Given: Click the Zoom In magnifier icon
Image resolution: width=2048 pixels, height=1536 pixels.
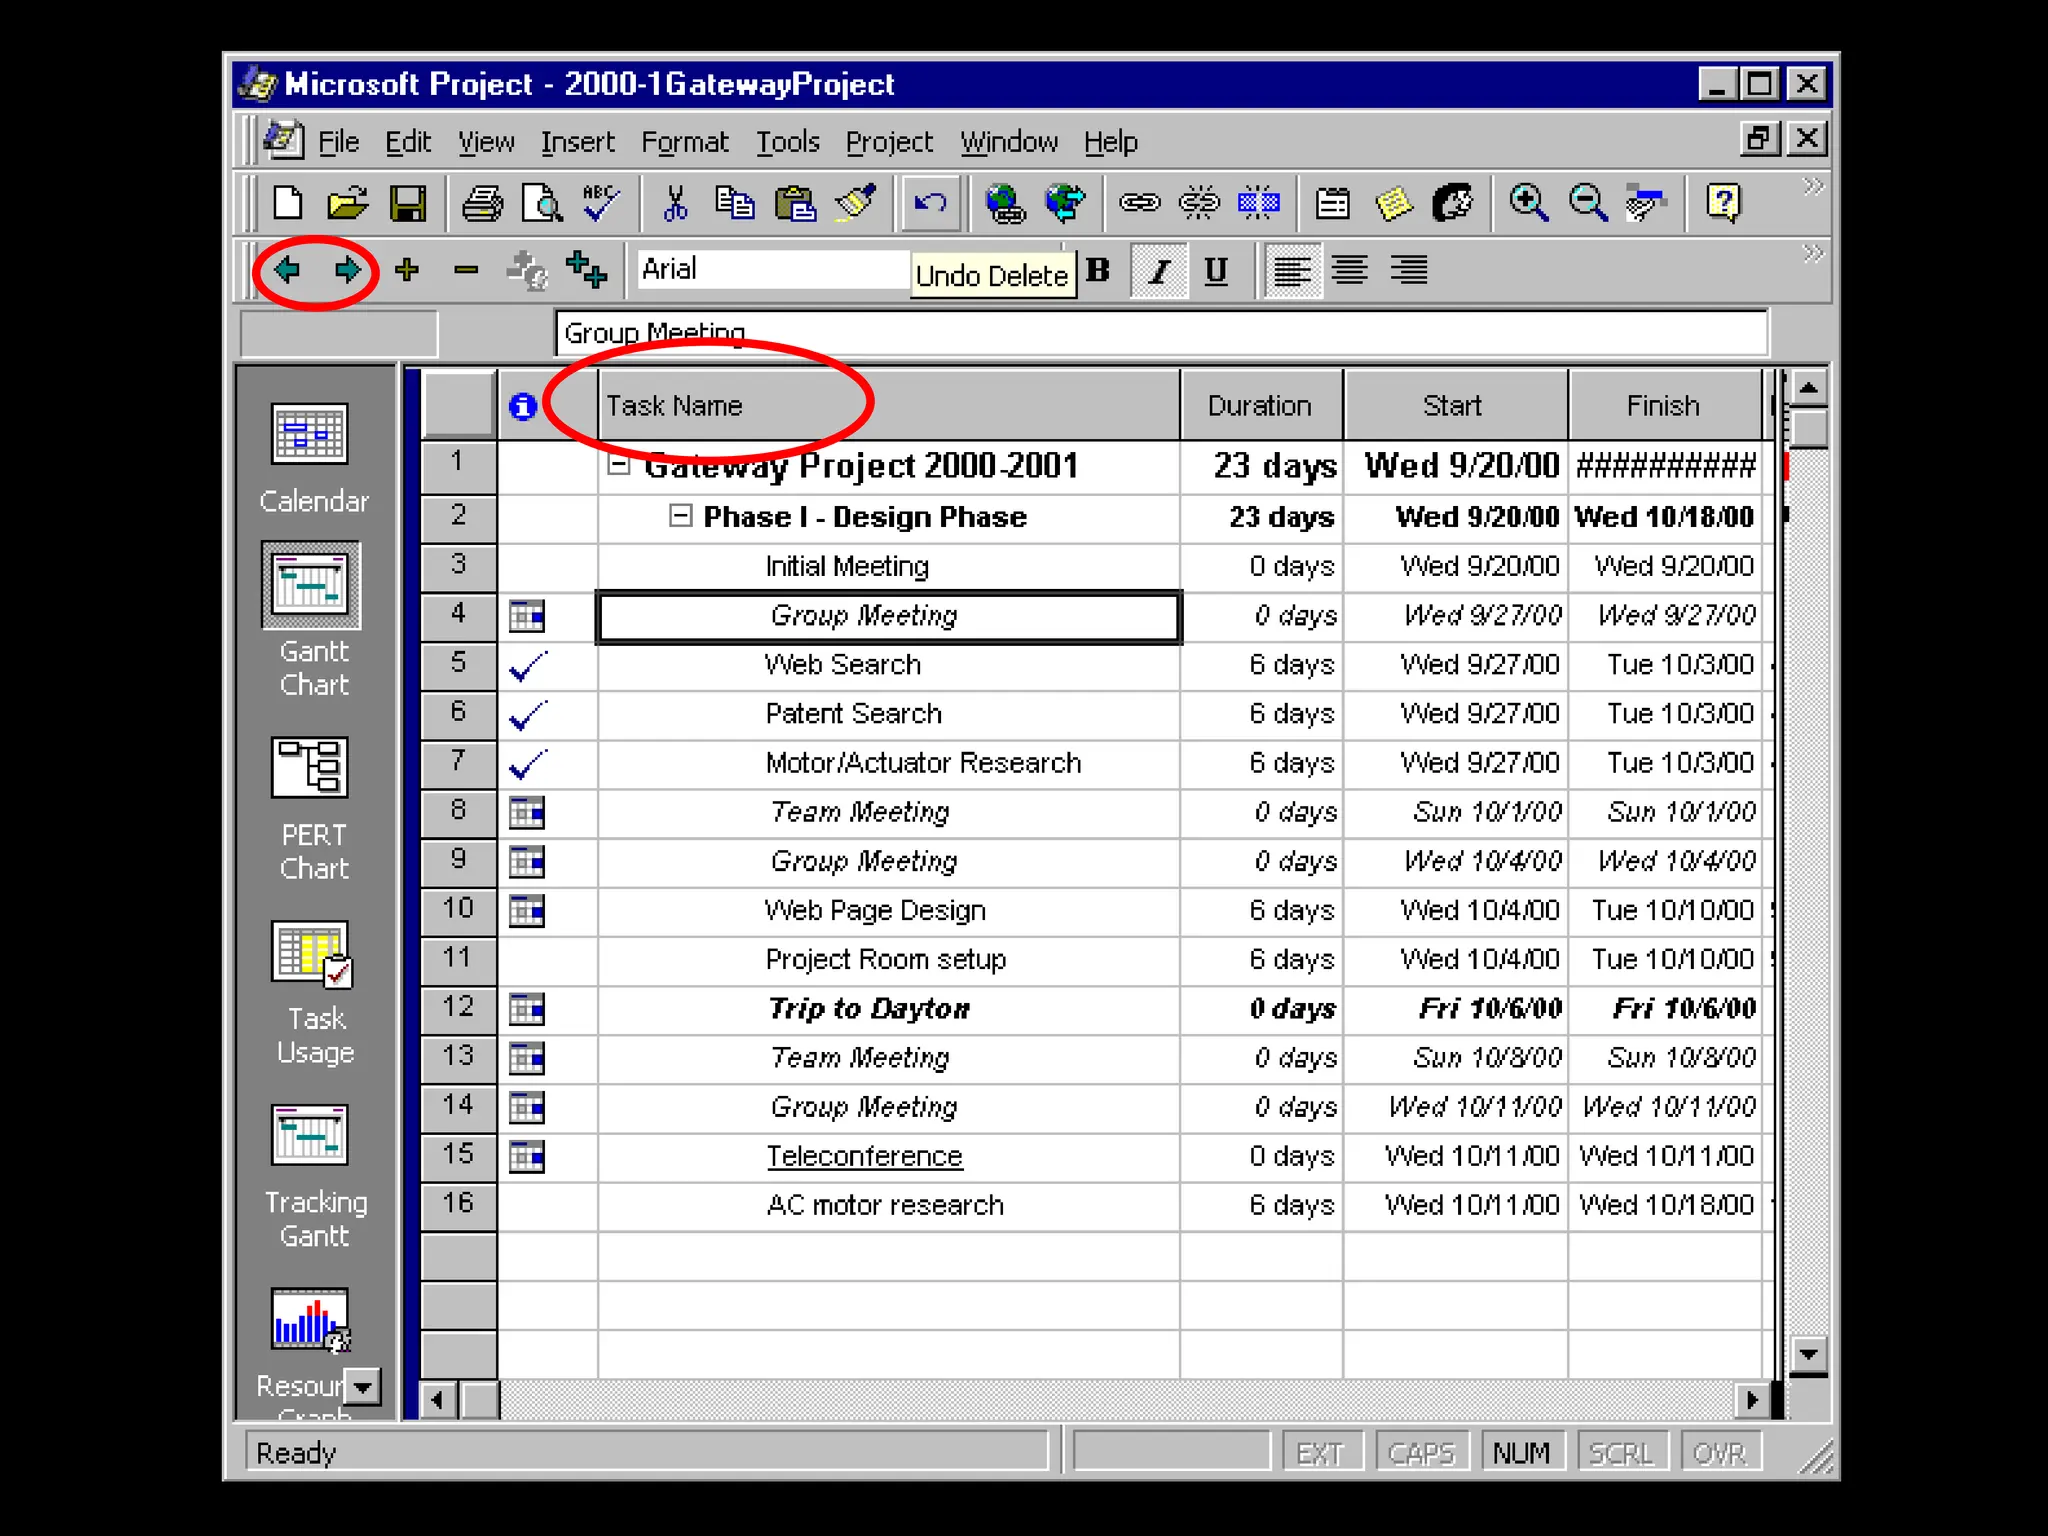Looking at the screenshot, I should point(1528,204).
